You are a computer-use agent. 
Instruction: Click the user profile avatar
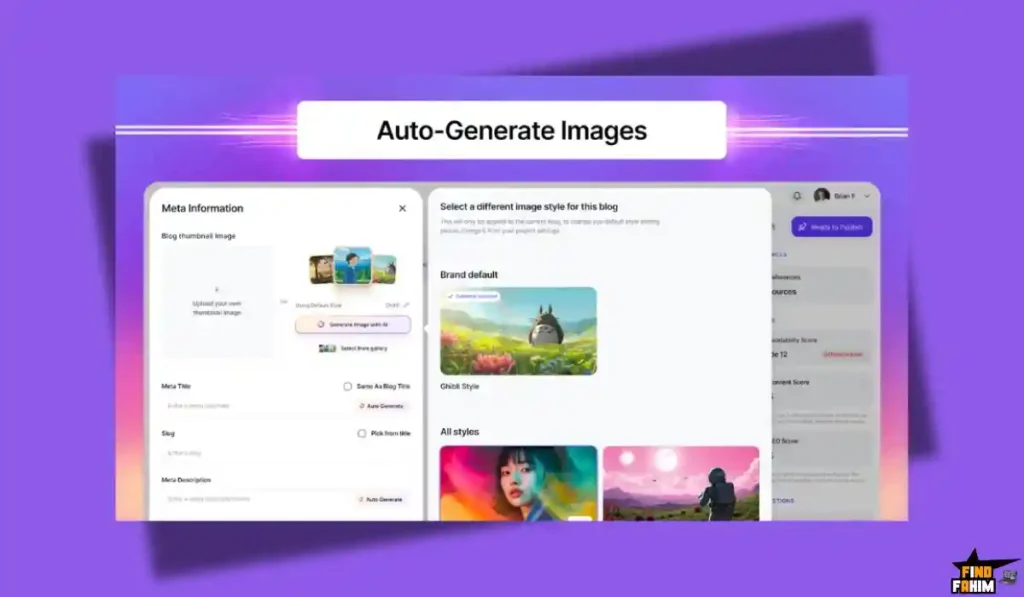(x=822, y=196)
